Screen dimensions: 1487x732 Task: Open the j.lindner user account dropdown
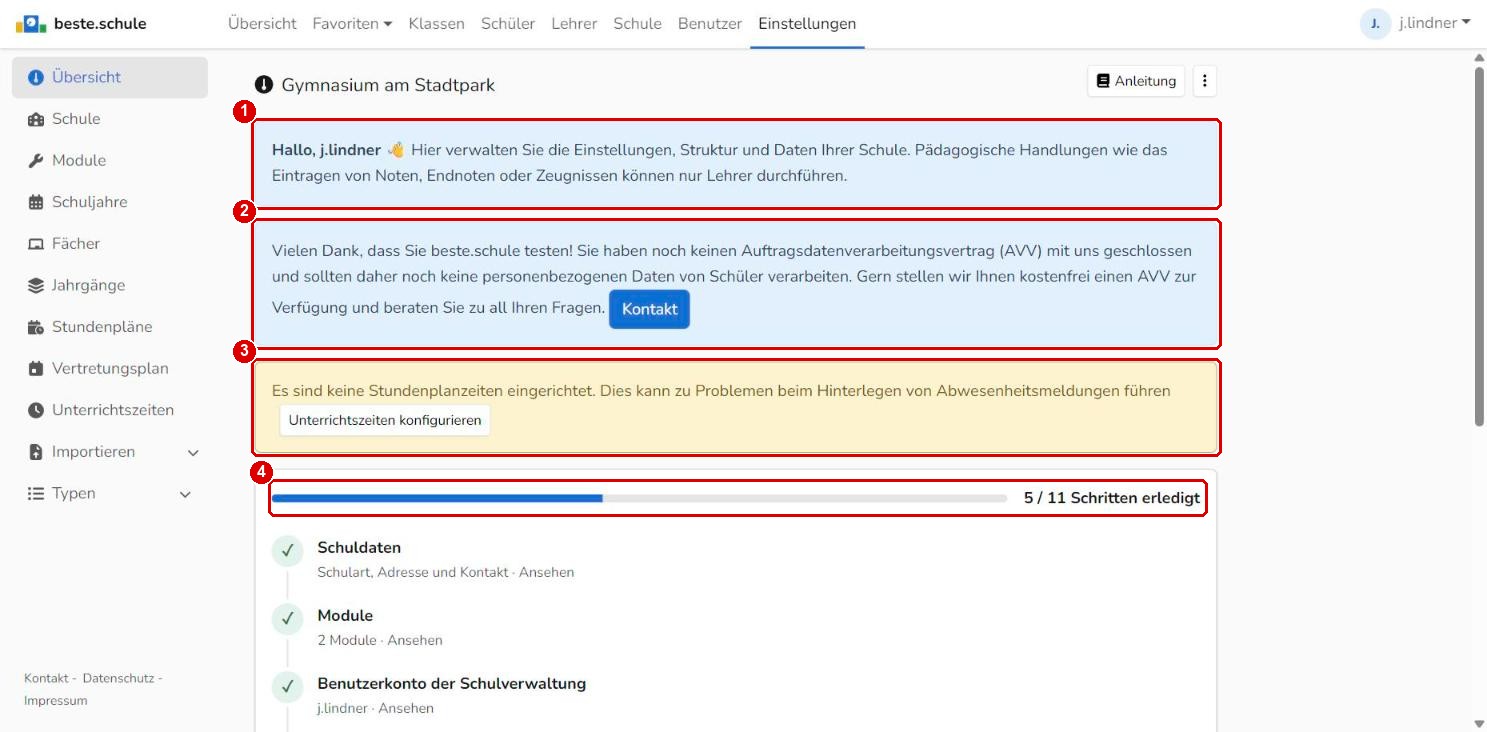pos(1435,23)
